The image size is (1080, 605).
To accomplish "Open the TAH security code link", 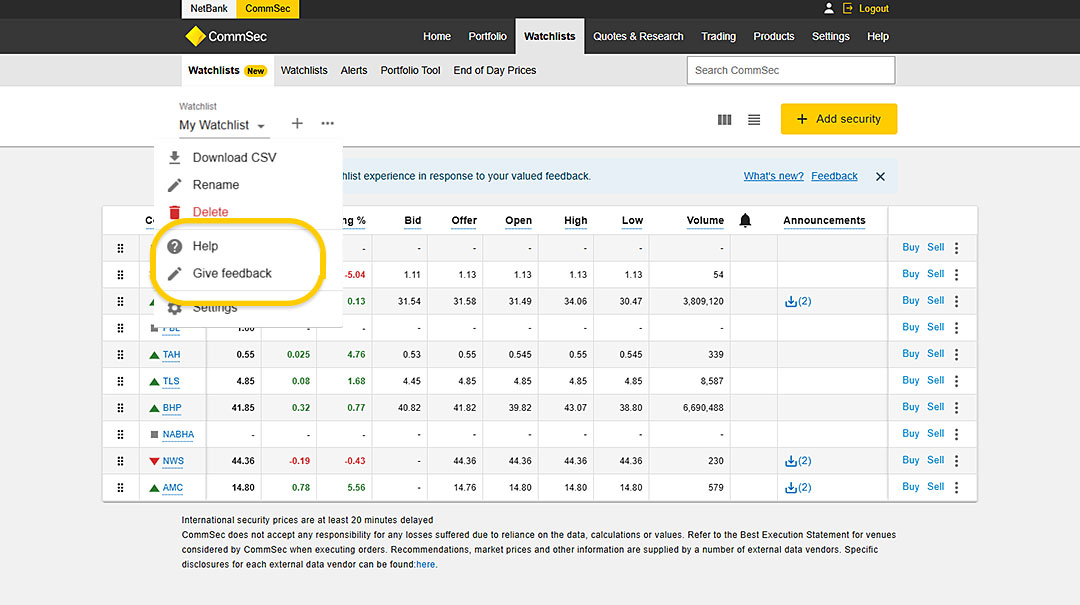I will point(172,355).
